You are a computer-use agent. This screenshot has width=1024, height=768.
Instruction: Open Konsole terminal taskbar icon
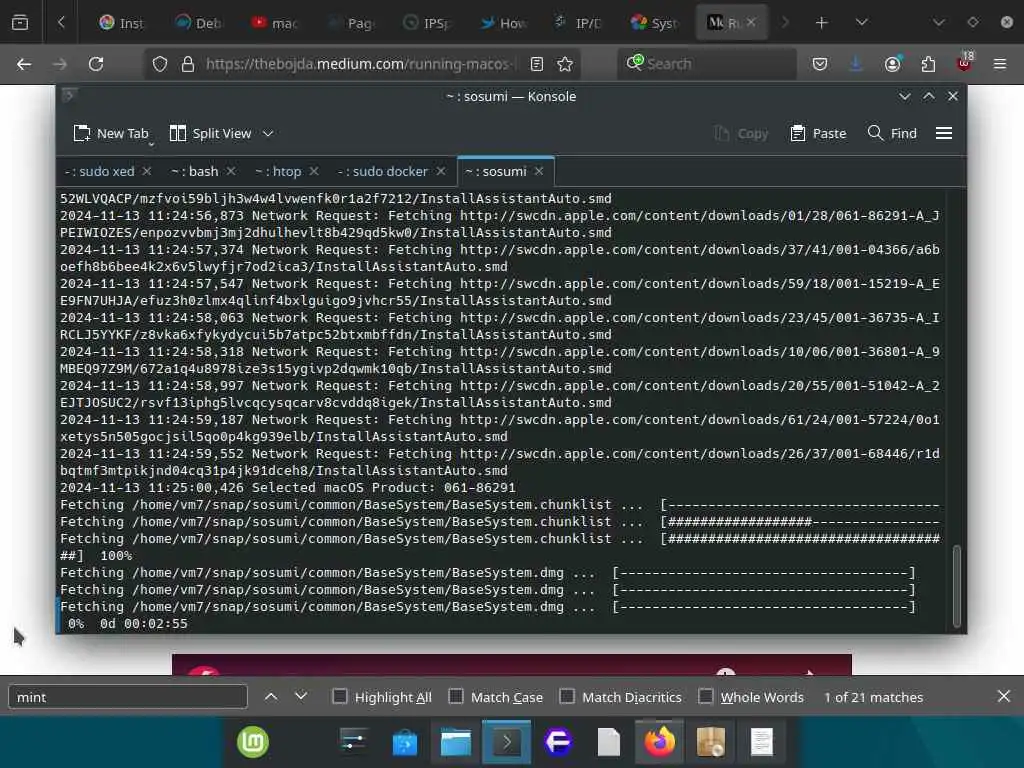tap(507, 743)
